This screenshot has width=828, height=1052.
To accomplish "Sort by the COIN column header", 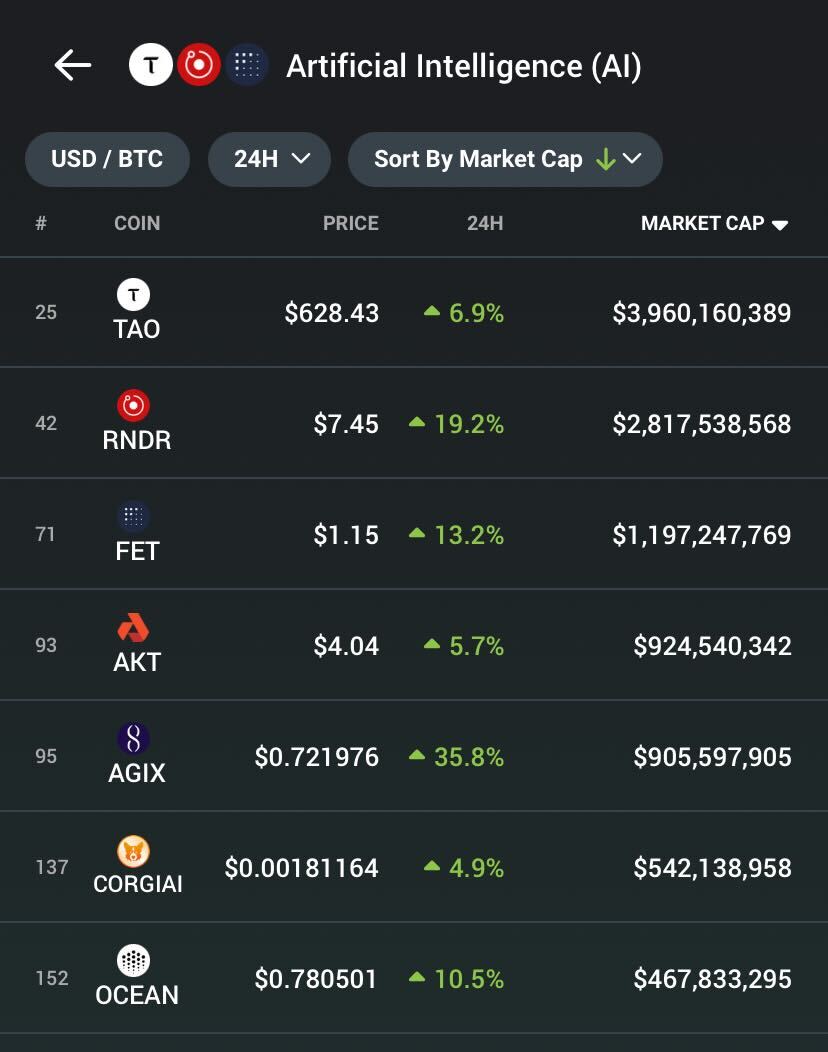I will tap(137, 223).
